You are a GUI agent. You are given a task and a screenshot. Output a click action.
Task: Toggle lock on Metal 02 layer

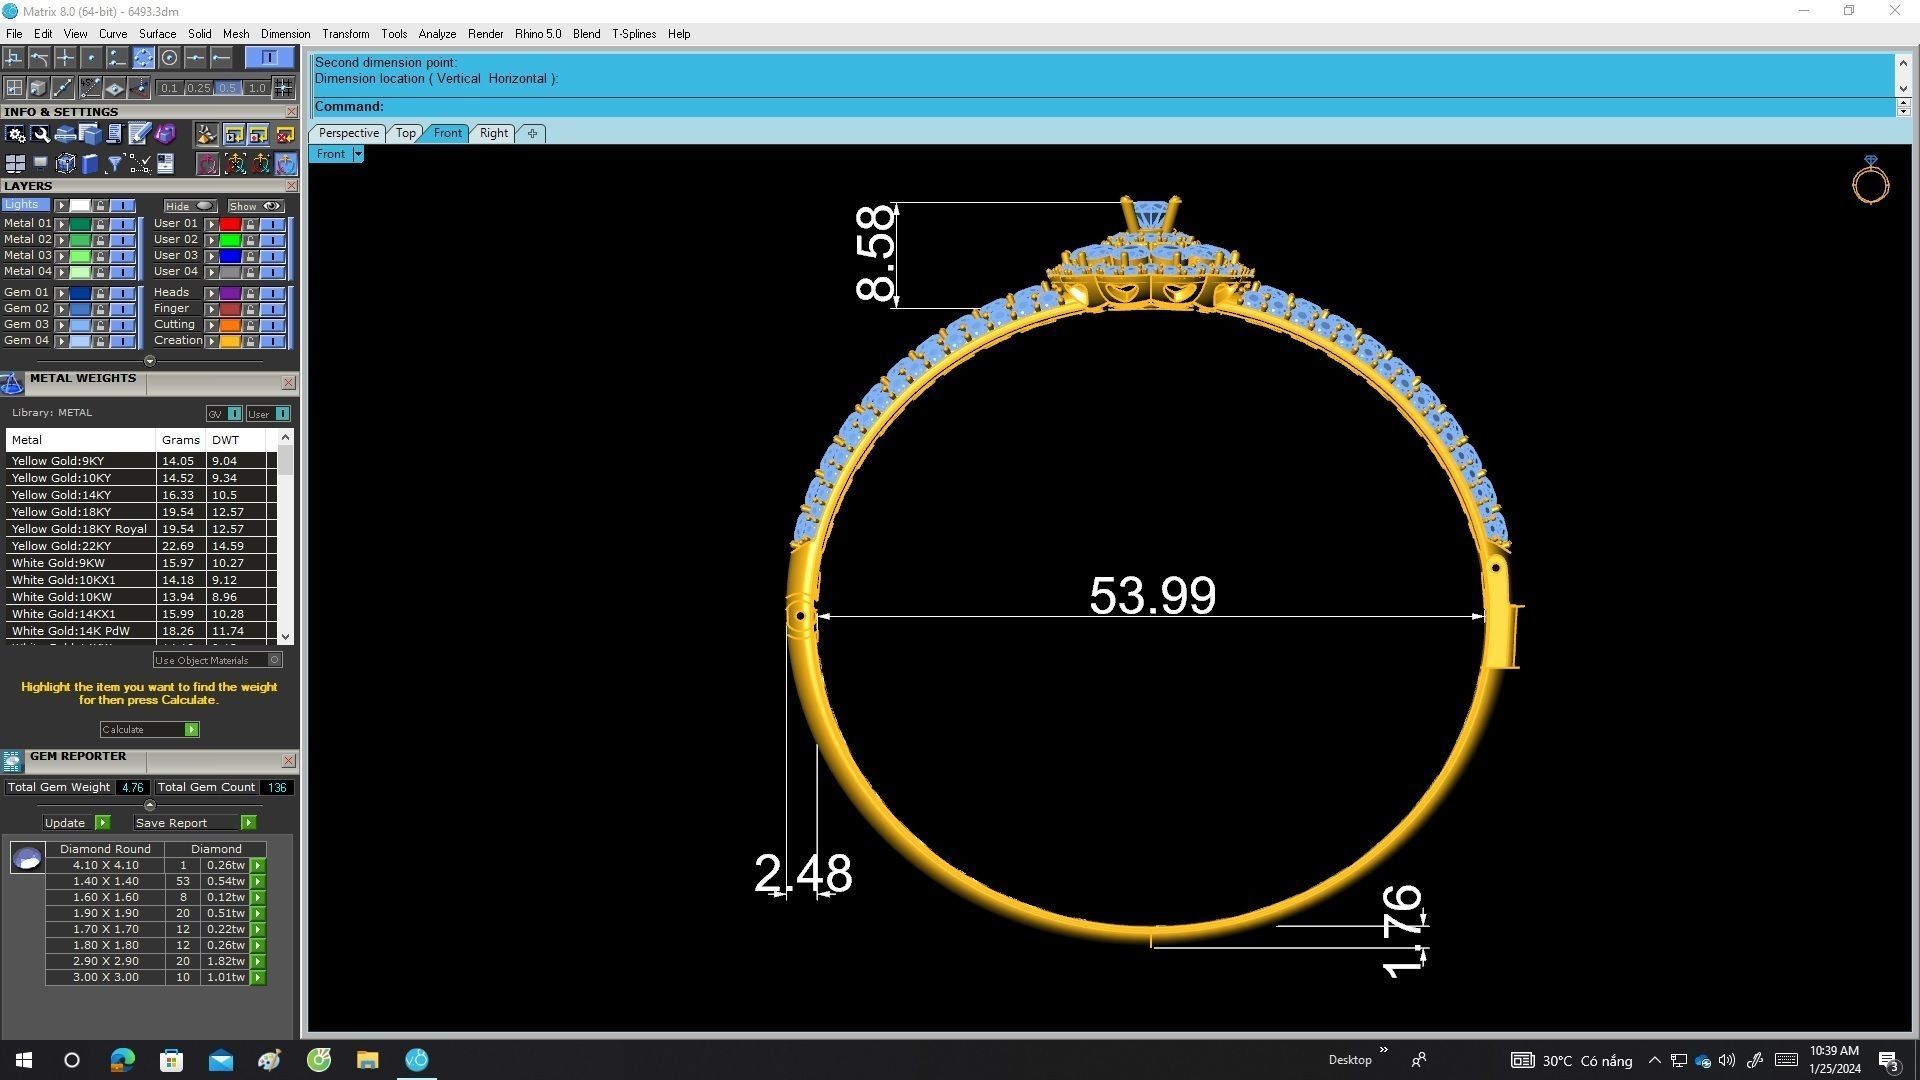[100, 240]
